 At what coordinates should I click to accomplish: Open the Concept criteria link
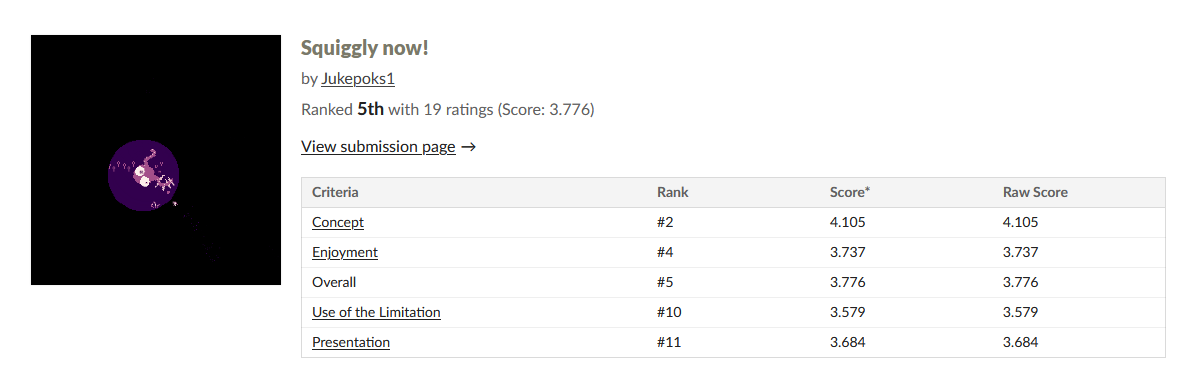(x=338, y=222)
